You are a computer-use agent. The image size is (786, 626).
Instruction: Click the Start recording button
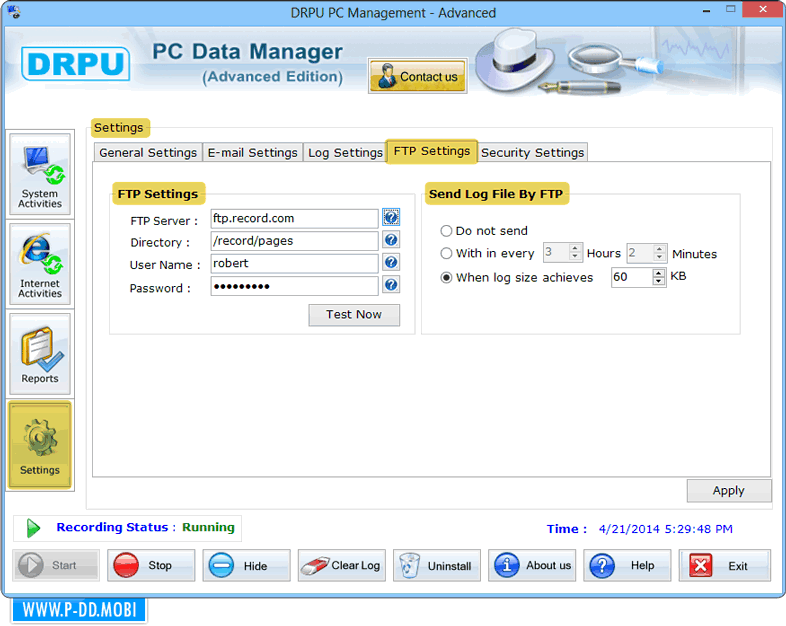tap(56, 565)
